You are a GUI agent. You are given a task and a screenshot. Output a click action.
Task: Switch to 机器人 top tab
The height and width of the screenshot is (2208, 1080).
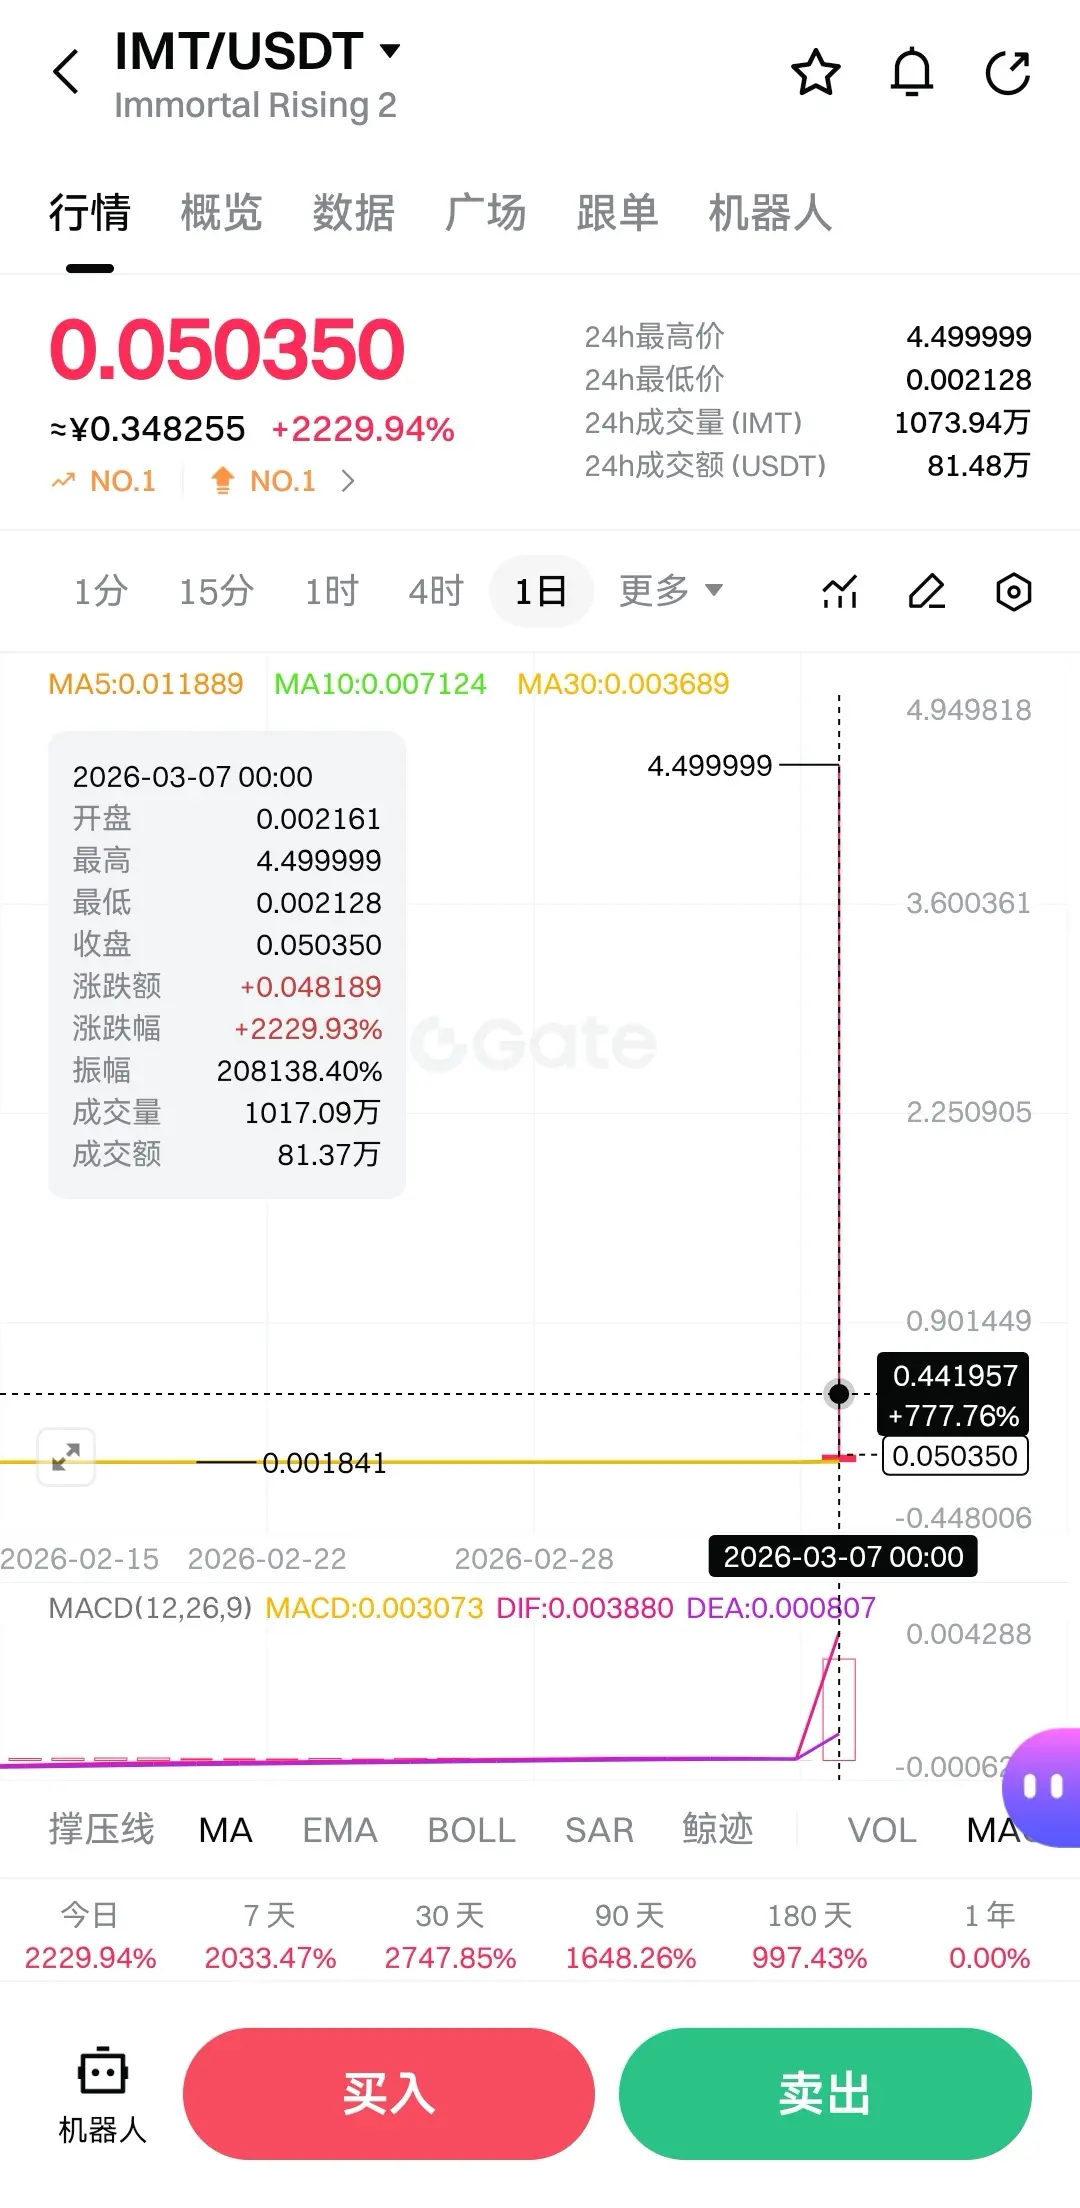click(771, 213)
